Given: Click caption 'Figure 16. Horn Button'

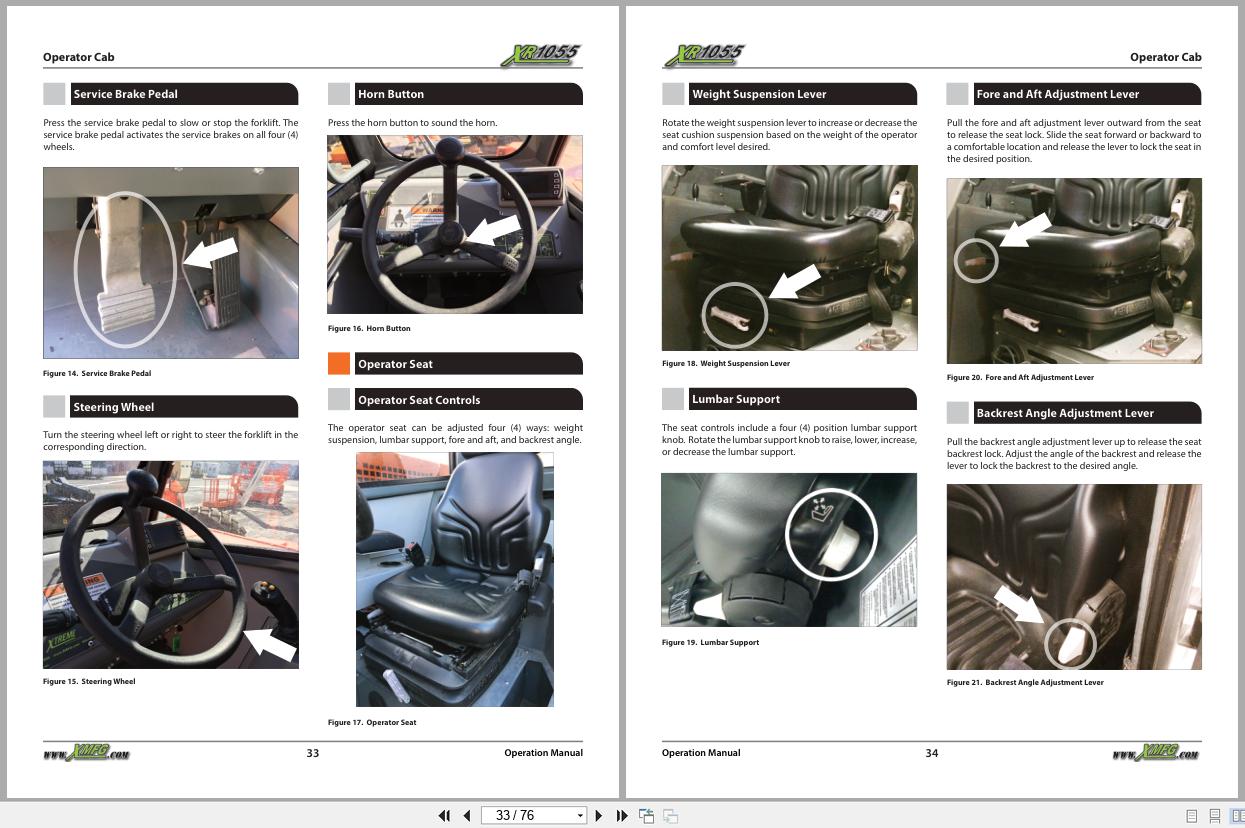Looking at the screenshot, I should pyautogui.click(x=369, y=328).
